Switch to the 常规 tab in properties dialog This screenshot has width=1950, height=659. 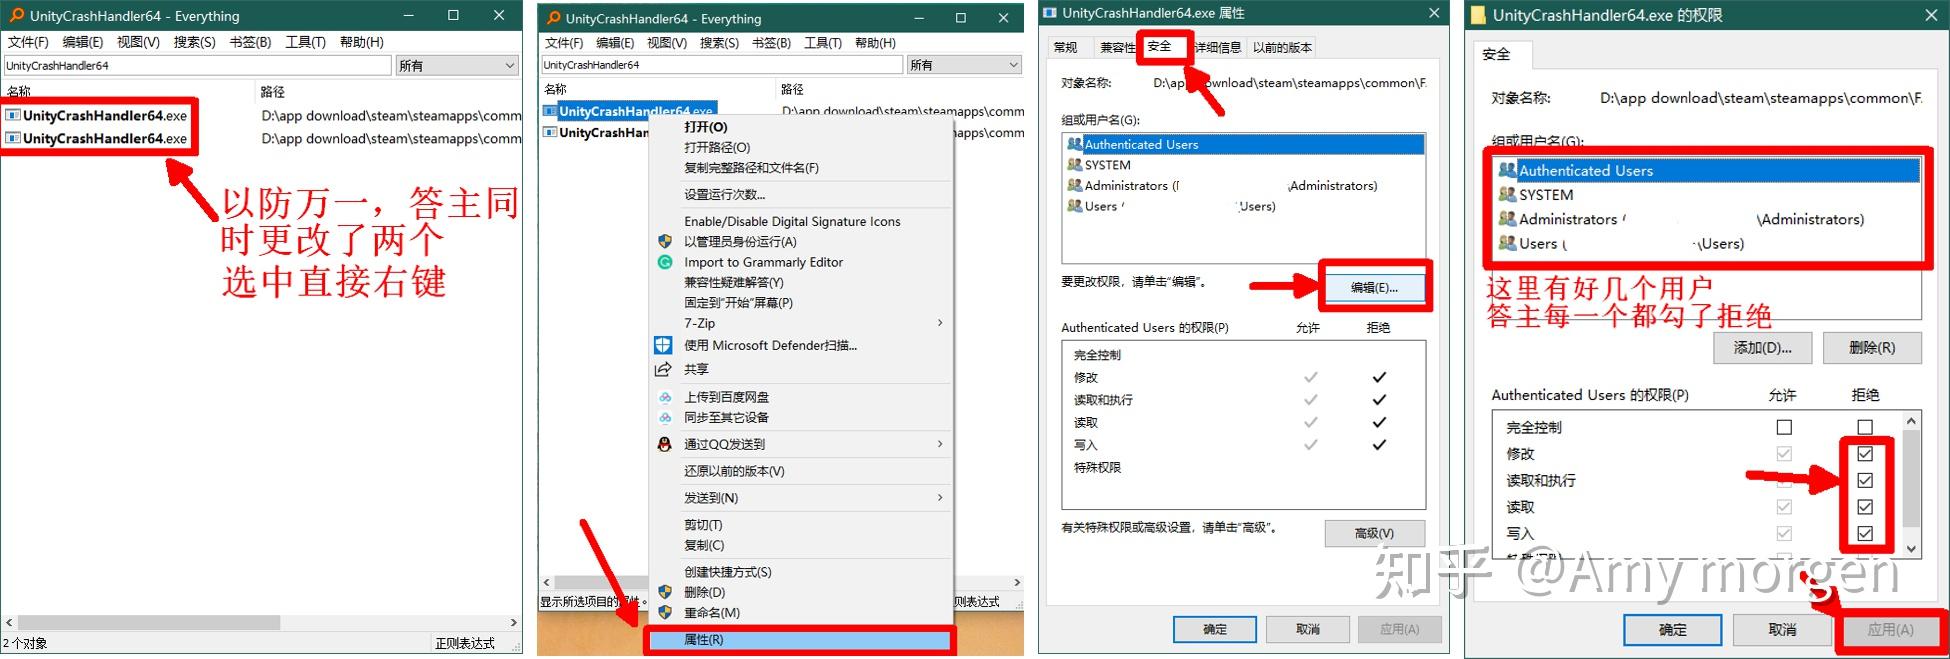click(1066, 47)
